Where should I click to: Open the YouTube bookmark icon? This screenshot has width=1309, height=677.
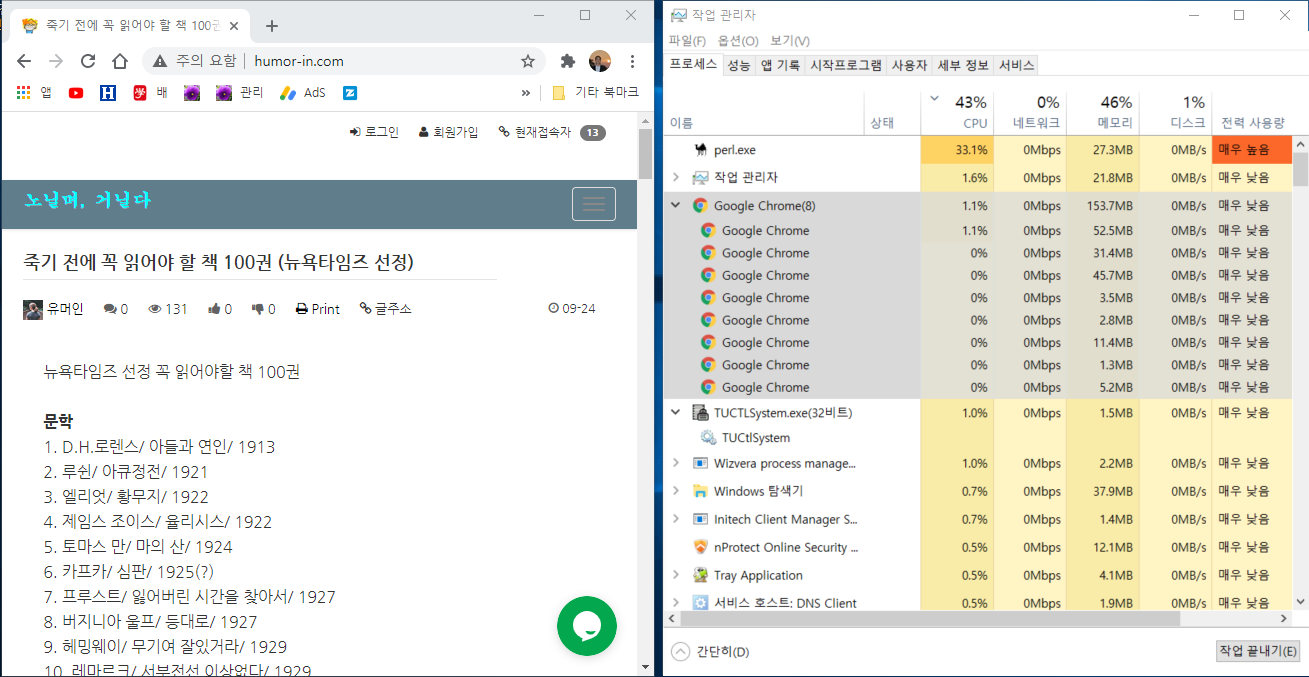coord(76,92)
